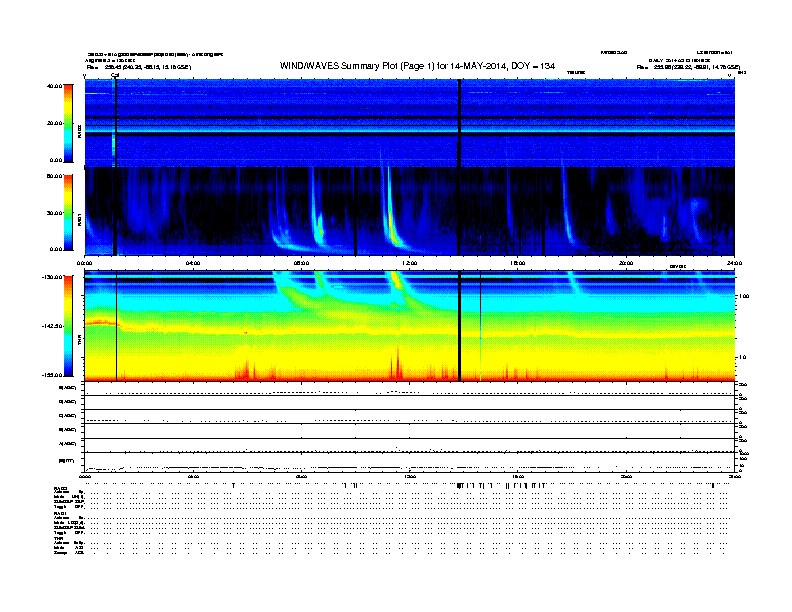Click the Cal marker label above RAD2
792x612 pixels.
(115, 75)
